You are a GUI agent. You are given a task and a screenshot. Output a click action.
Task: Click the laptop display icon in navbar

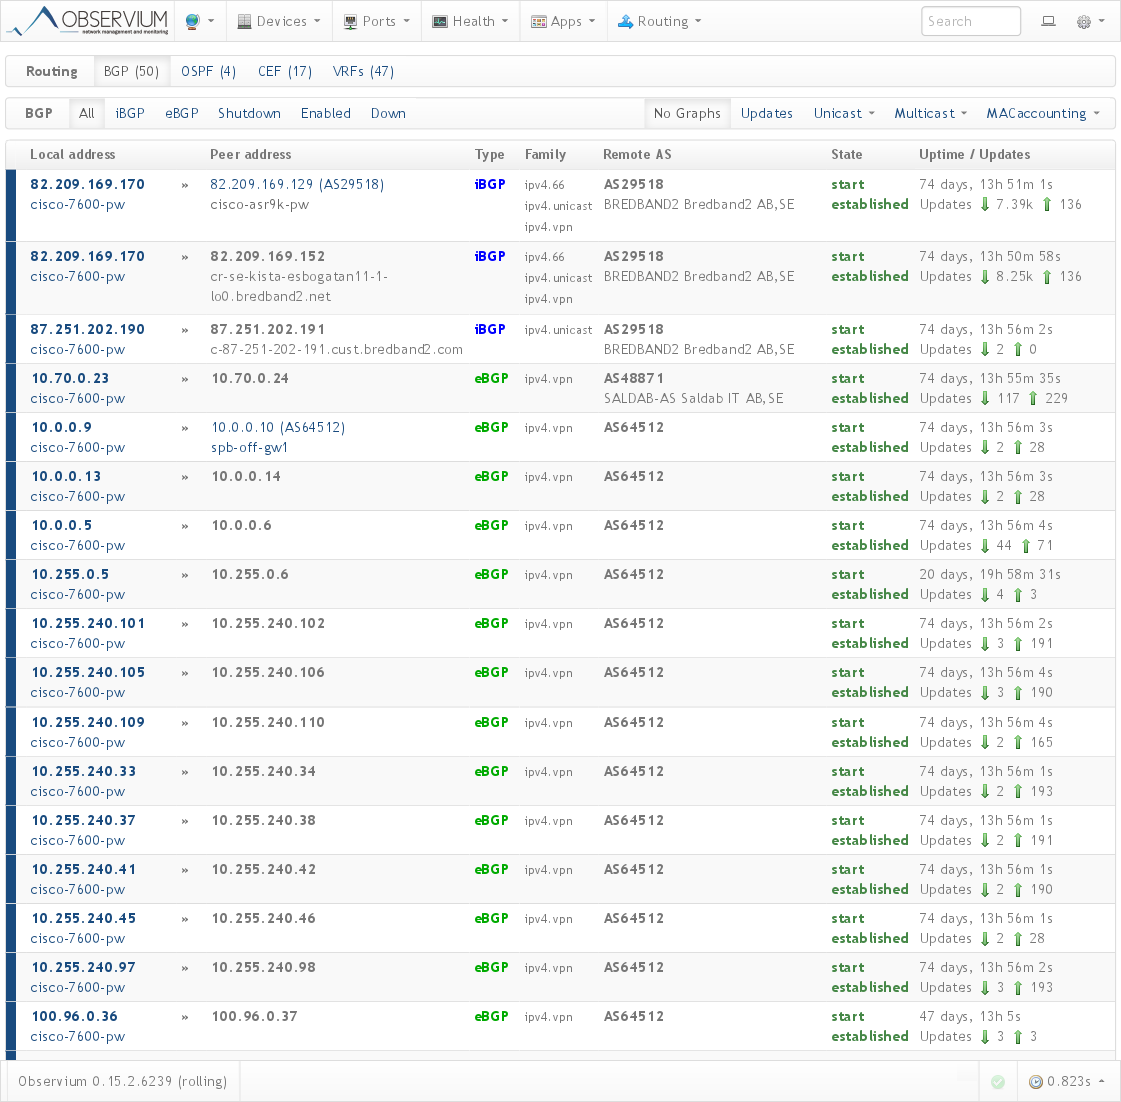coord(1048,21)
